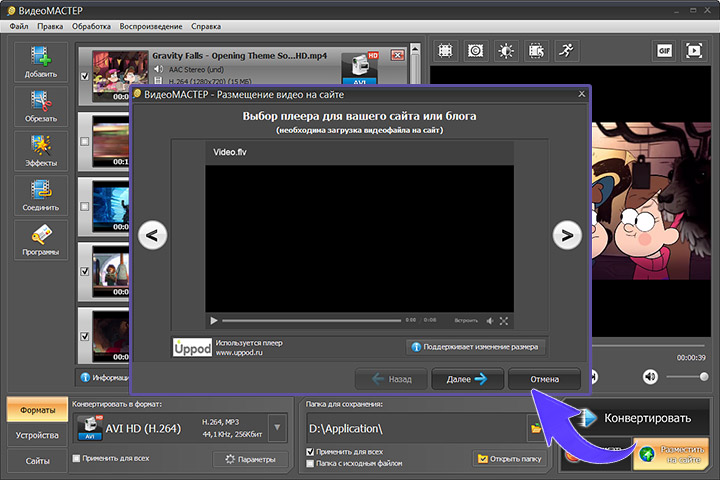Viewport: 720px width, 480px height.
Task: Expand the AVI HD (H.264) format dropdown
Action: pos(277,428)
